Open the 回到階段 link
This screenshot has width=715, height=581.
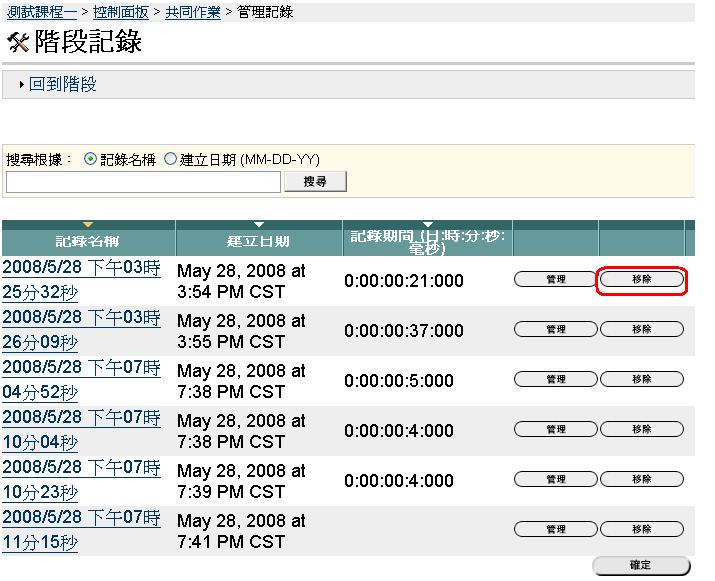coord(62,85)
